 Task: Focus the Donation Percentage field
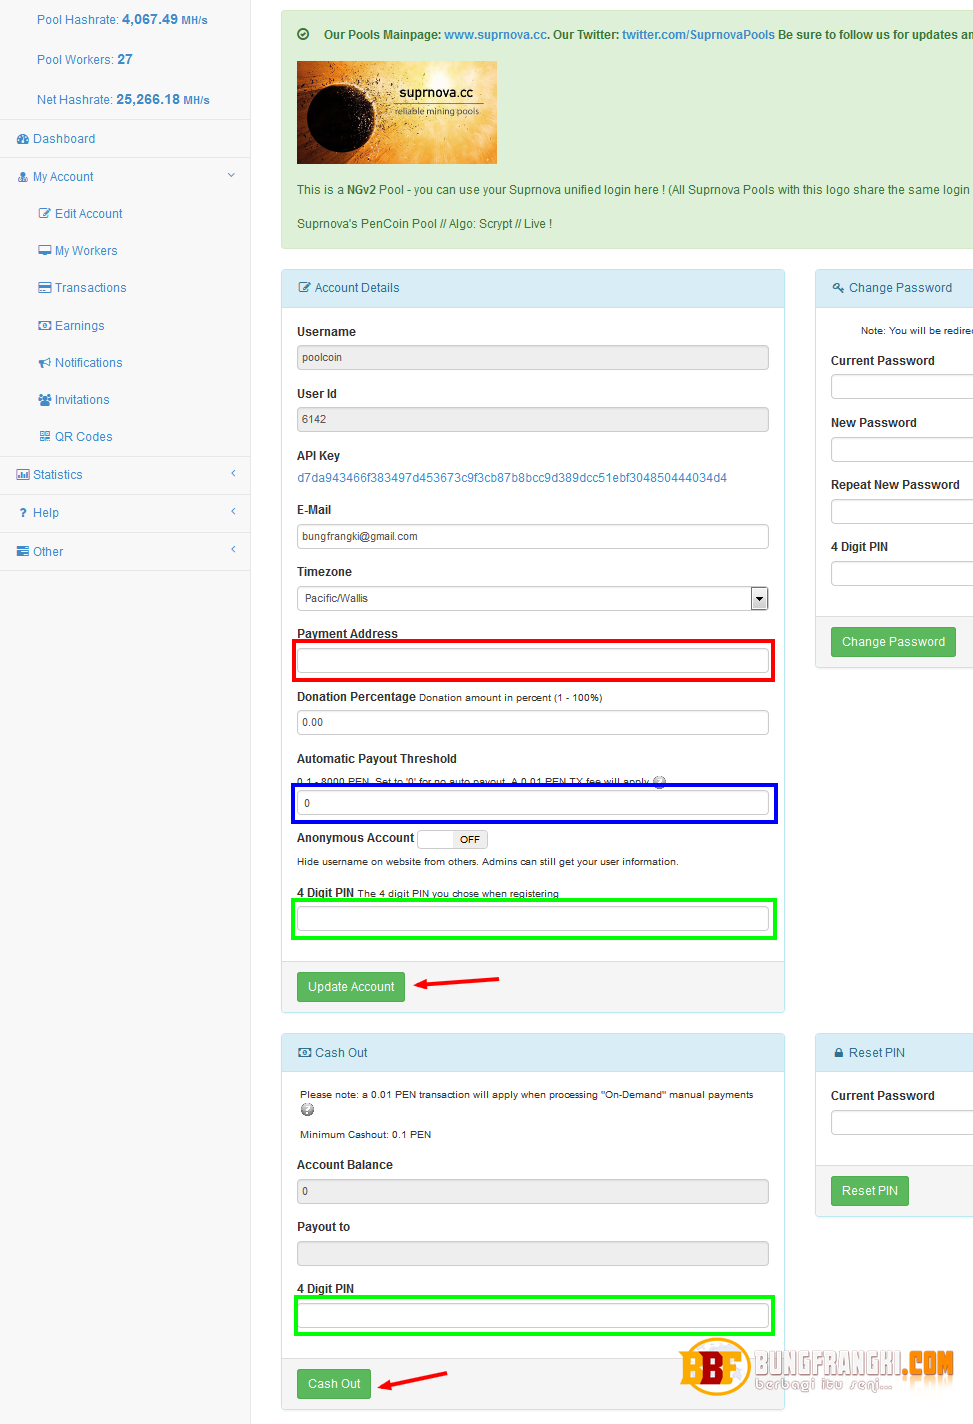[533, 722]
